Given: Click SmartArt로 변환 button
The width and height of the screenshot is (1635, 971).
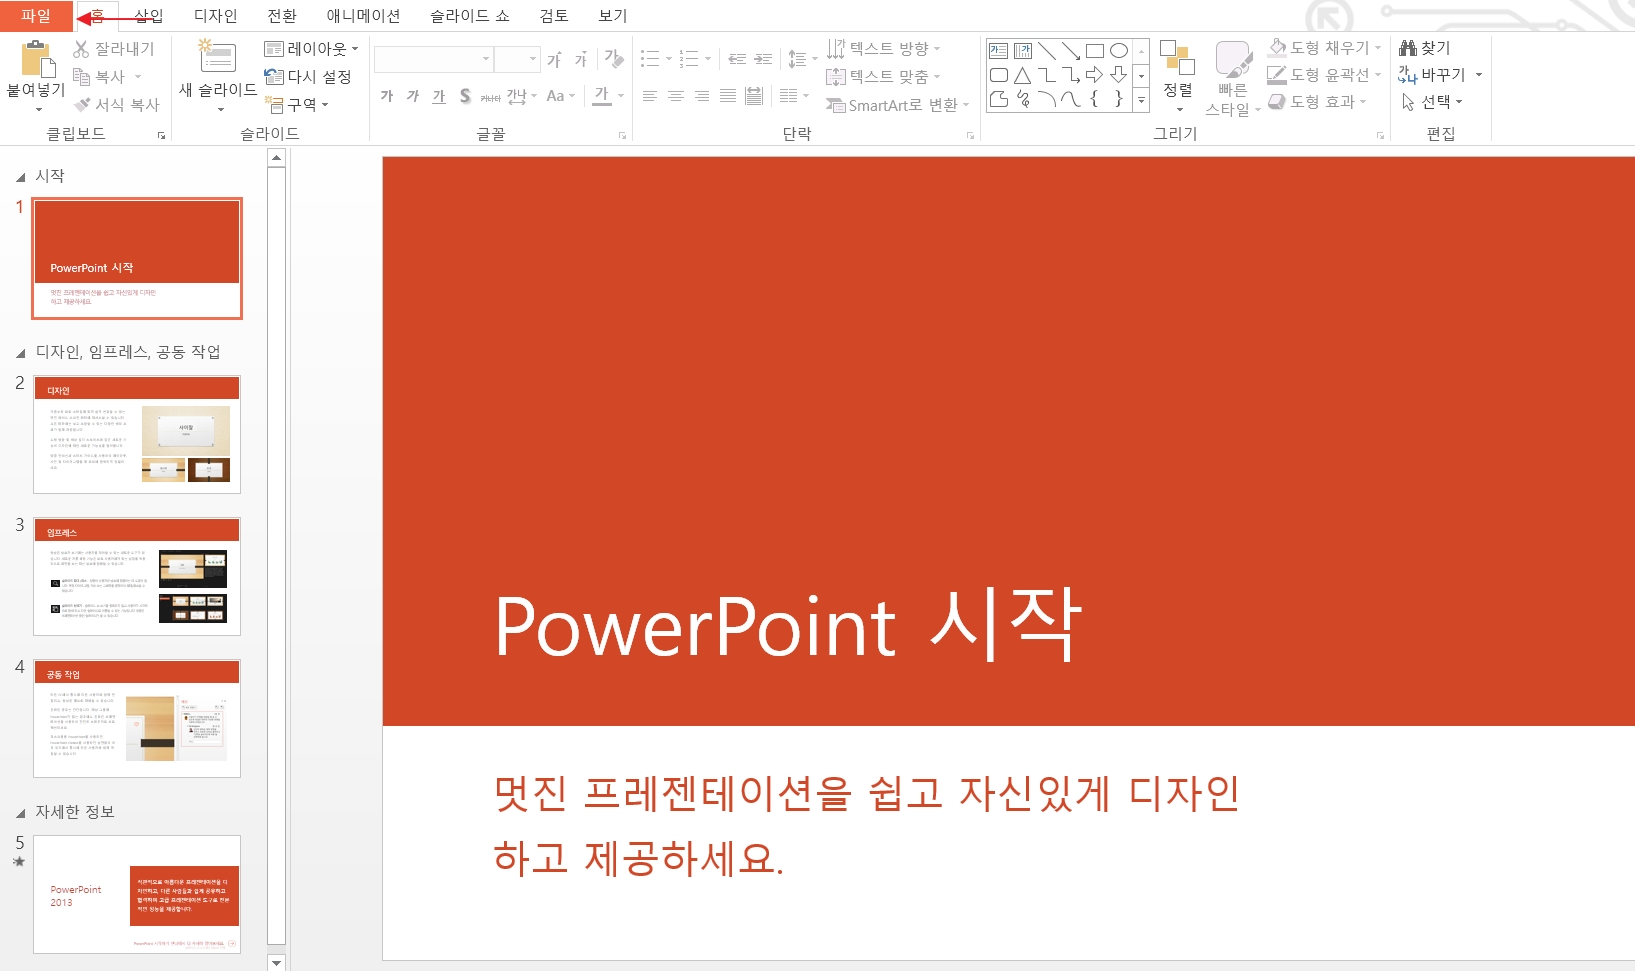Looking at the screenshot, I should pos(897,105).
